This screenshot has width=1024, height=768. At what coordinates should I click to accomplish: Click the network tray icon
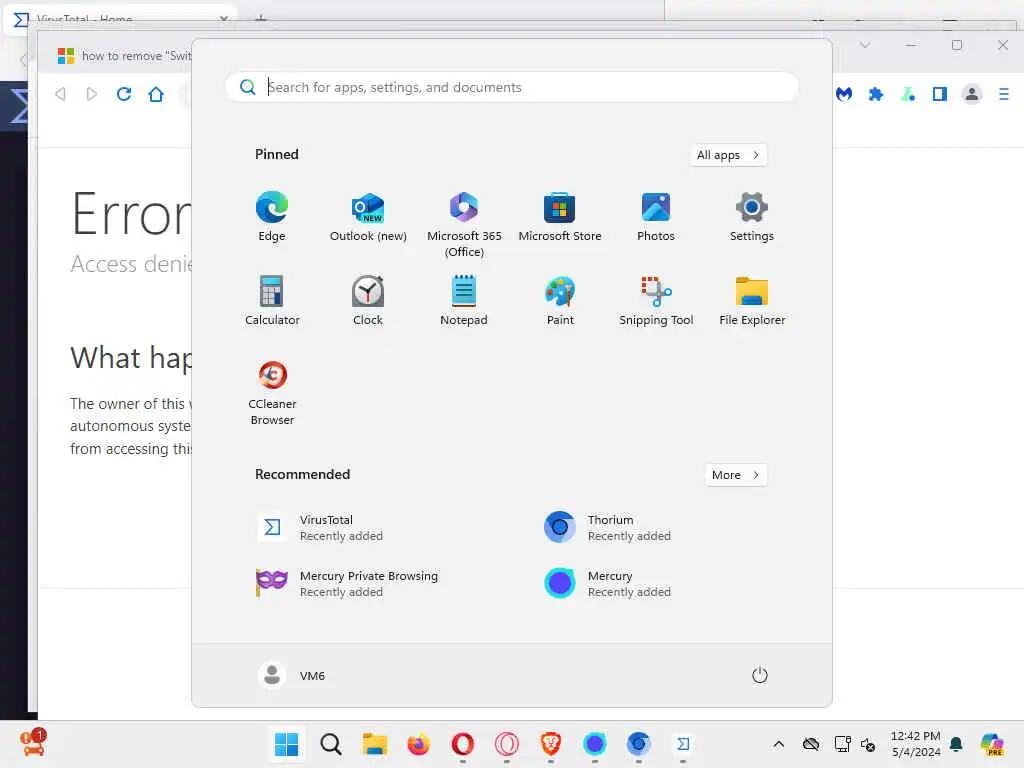[842, 744]
